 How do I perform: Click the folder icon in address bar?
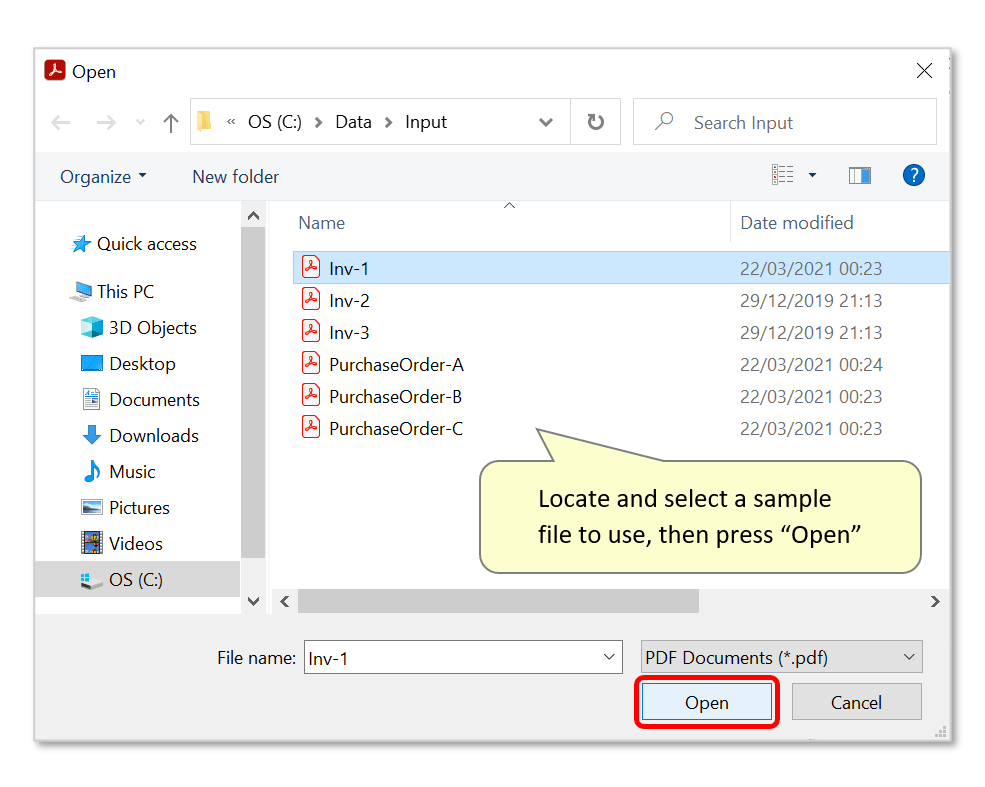tap(204, 121)
